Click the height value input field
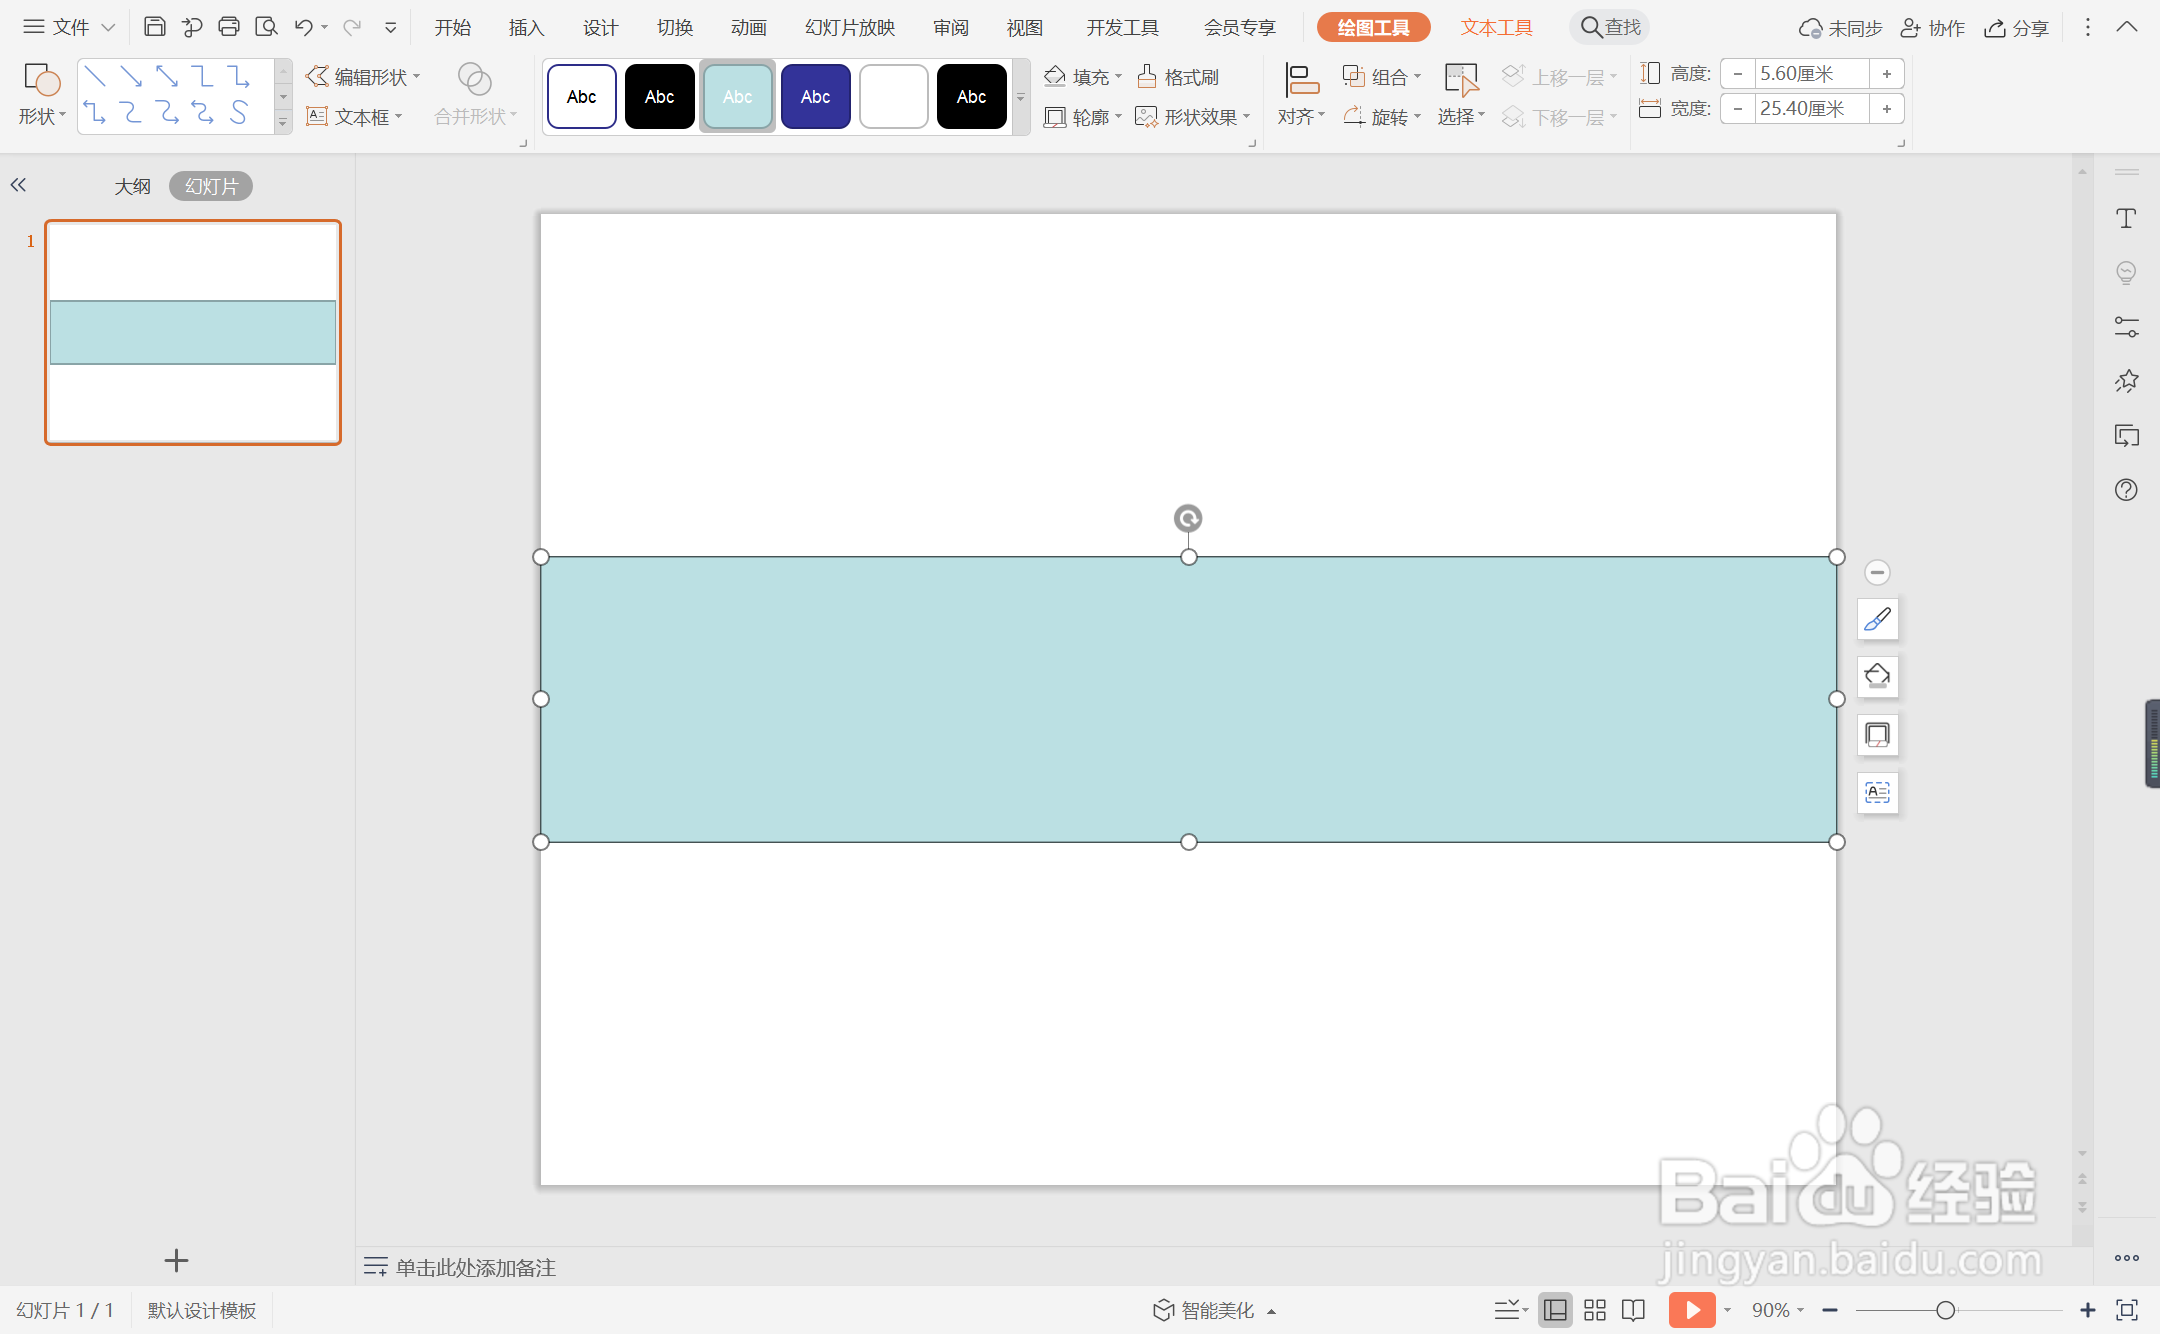This screenshot has width=2160, height=1334. pyautogui.click(x=1811, y=73)
